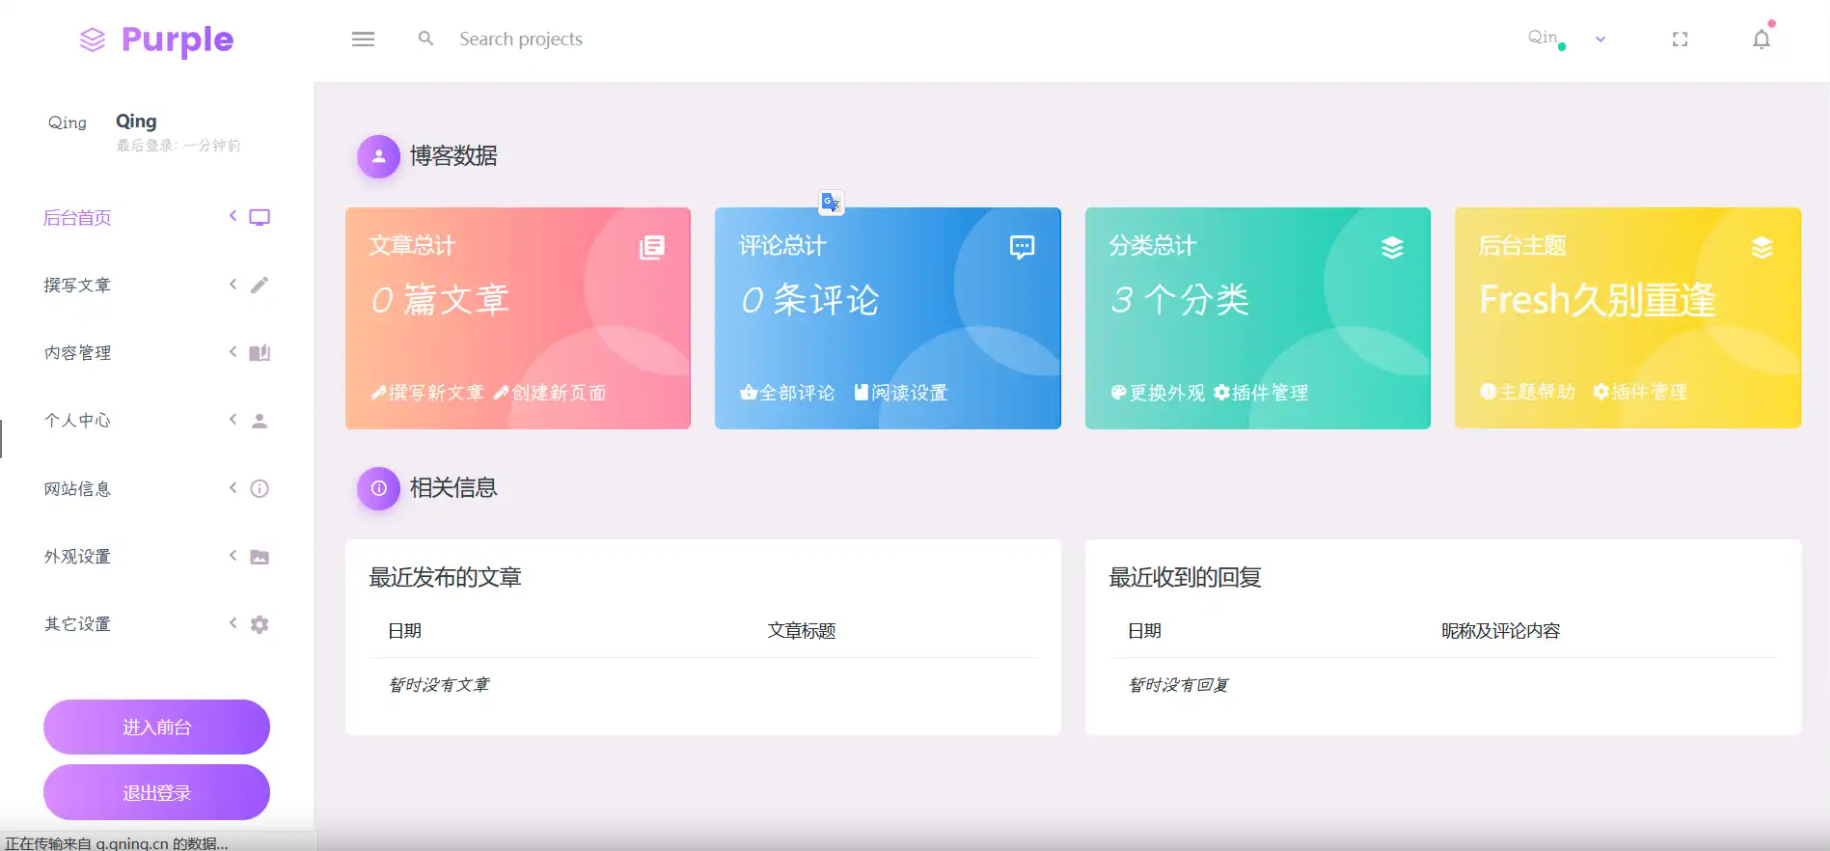
Task: Click the pencil icon for 撰写文章
Action: [x=259, y=285]
